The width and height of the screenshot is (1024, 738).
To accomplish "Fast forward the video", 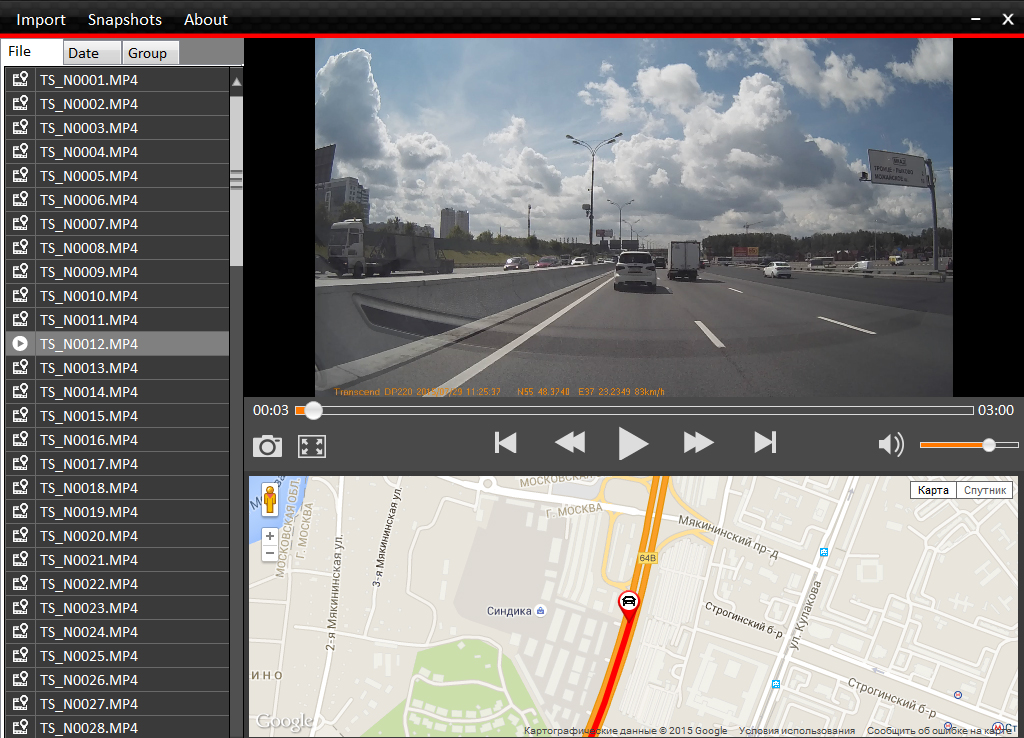I will (698, 443).
